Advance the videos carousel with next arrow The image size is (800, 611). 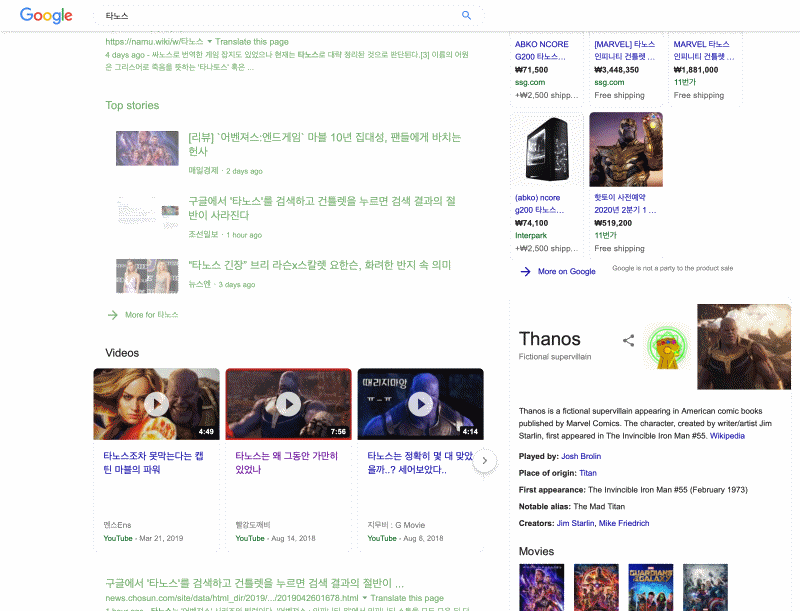(485, 461)
